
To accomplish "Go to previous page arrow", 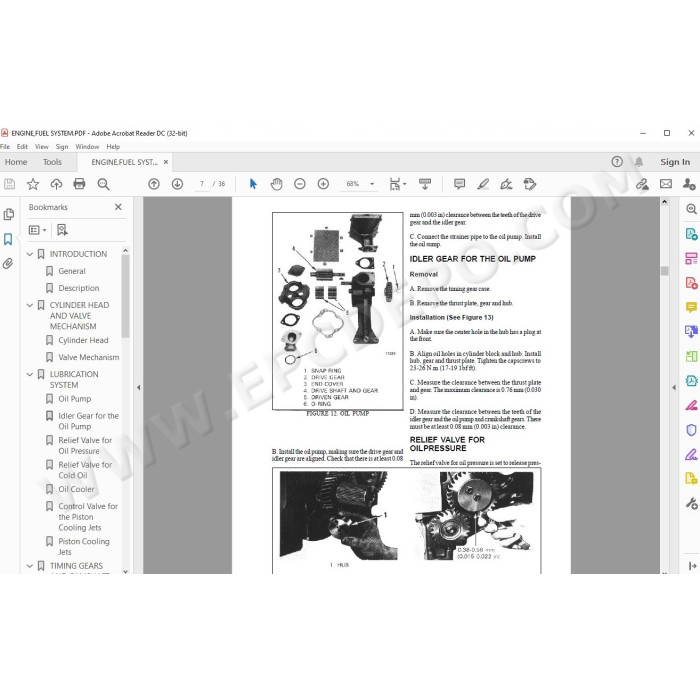I will pos(154,184).
